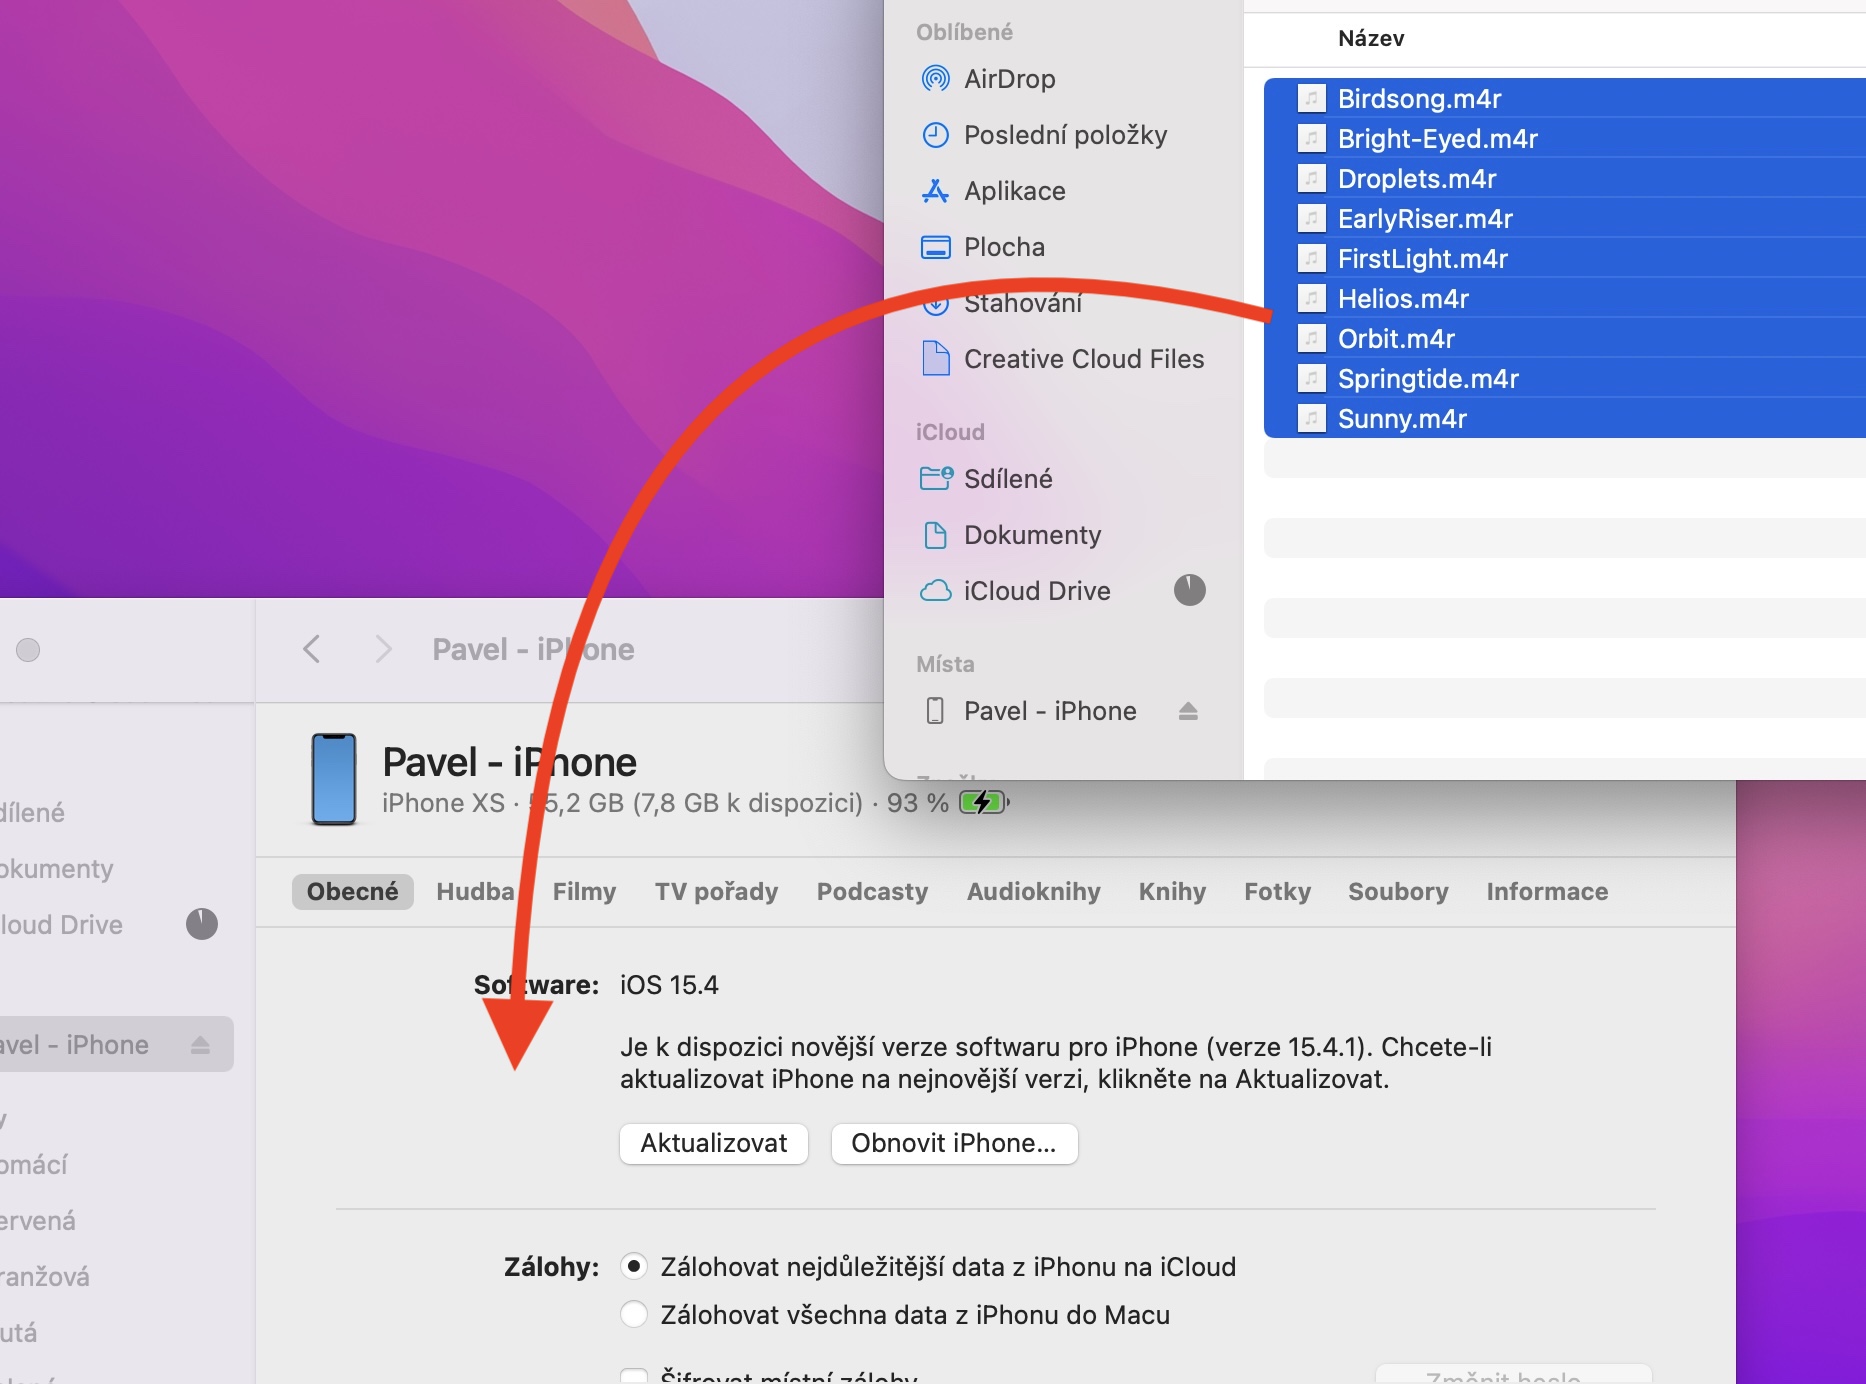Image resolution: width=1866 pixels, height=1384 pixels.
Task: Click the iCloud Drive pie indicator in back window
Action: [x=202, y=924]
